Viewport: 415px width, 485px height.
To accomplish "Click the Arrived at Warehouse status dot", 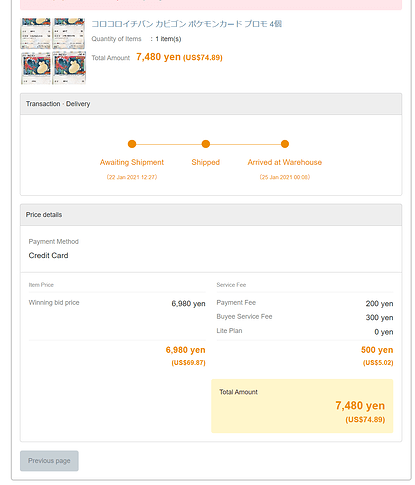I will click(285, 144).
